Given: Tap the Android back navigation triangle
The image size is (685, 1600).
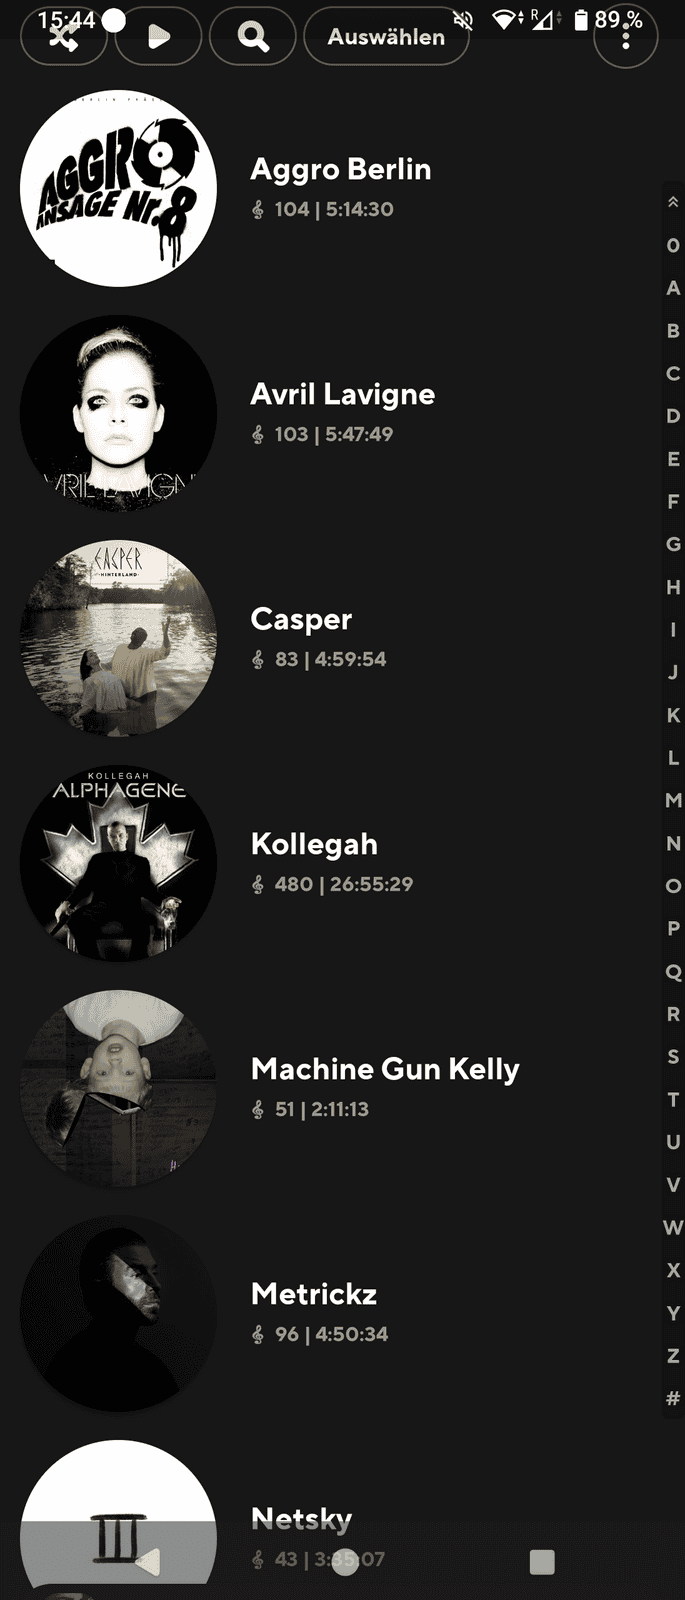Looking at the screenshot, I should 147,1562.
